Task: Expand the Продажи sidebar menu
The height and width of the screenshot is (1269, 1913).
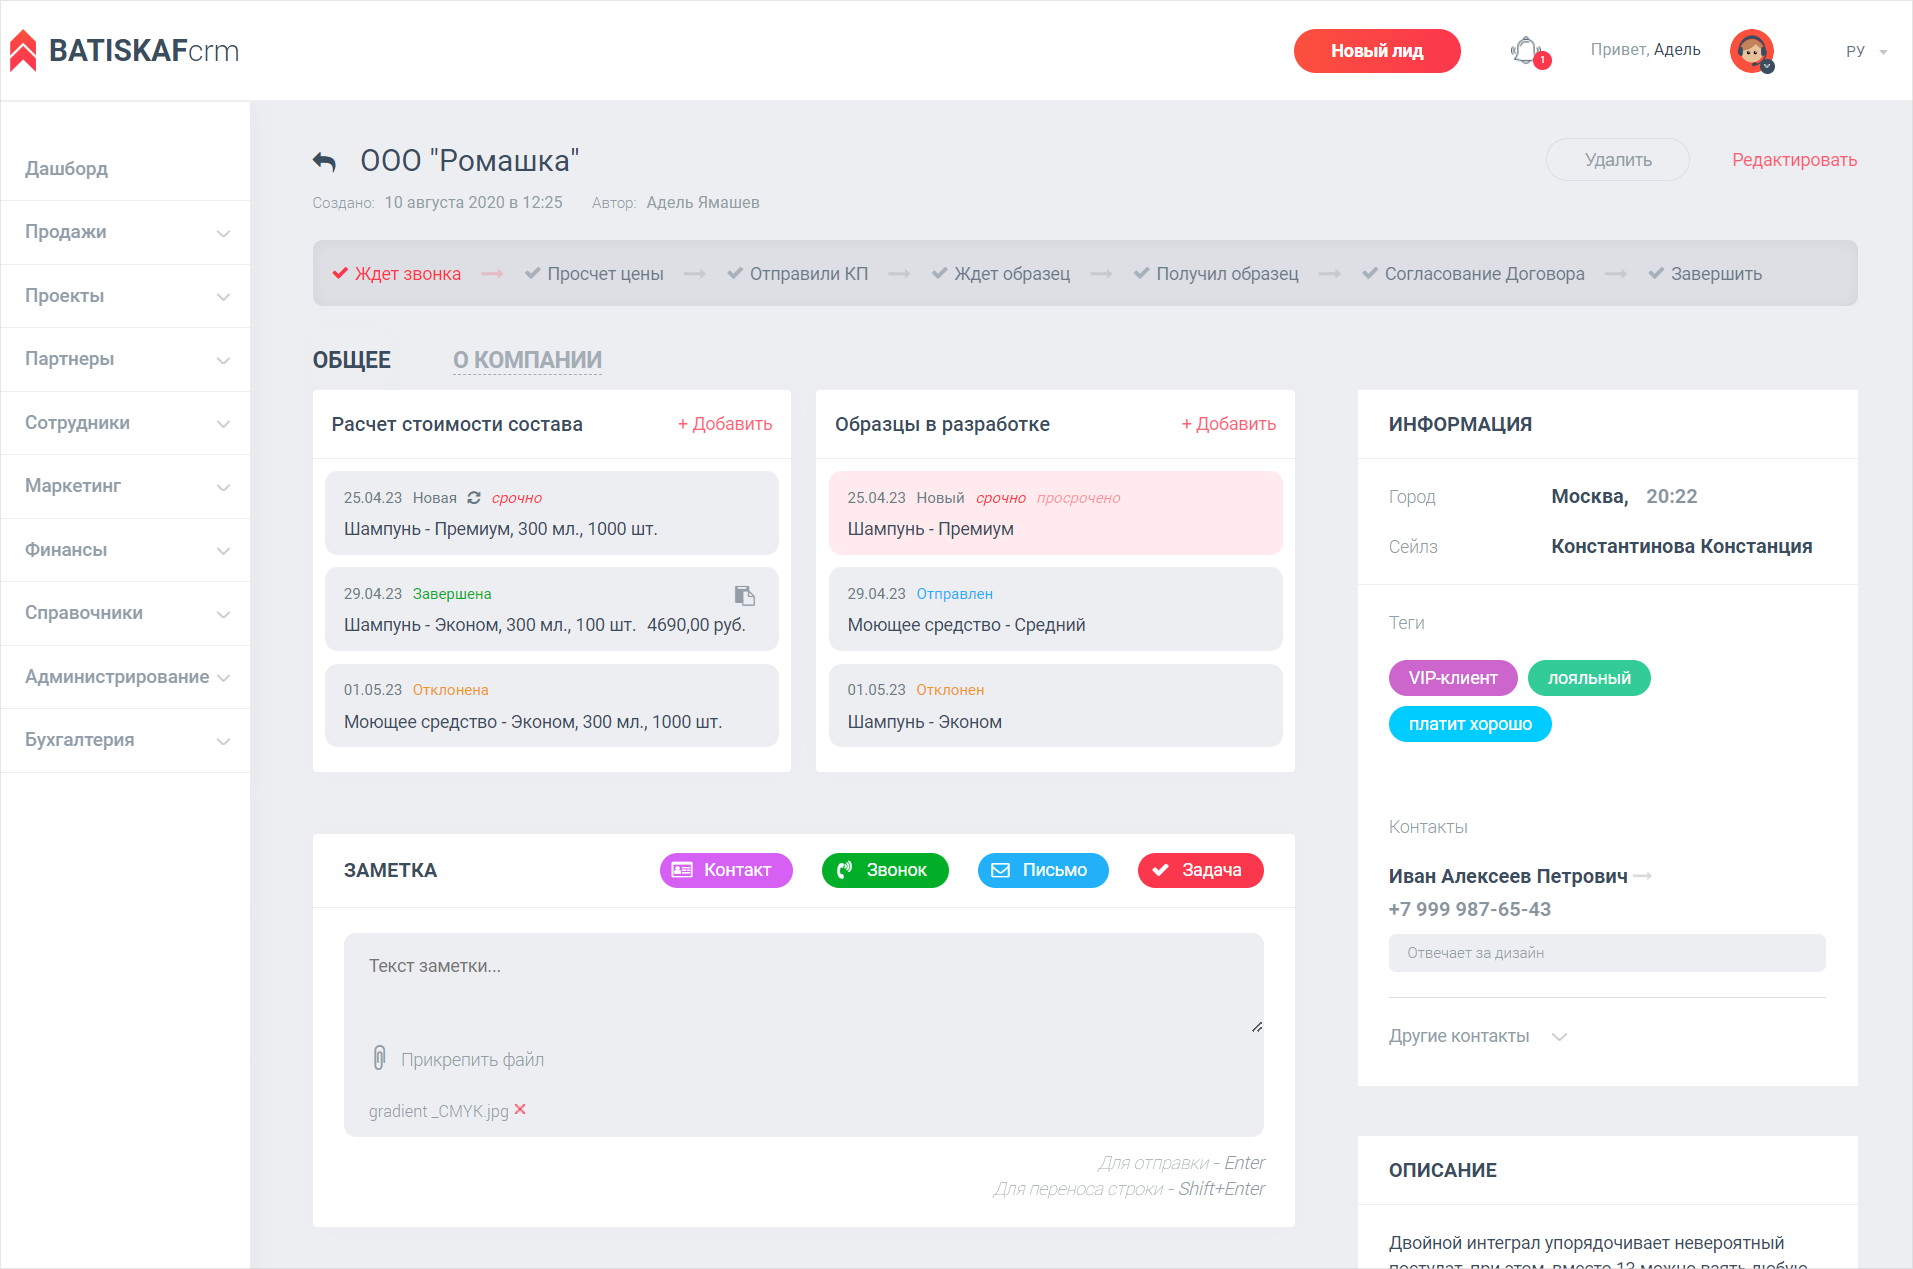Action: (x=125, y=232)
